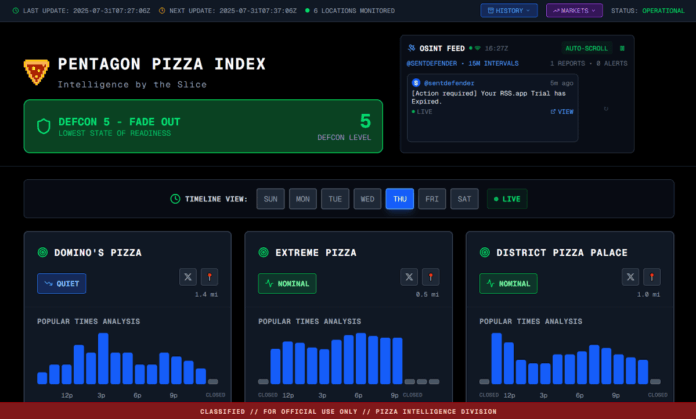Click "@SENTDEFENDER · 15M INTERVALS" text
The image size is (696, 419).
463,63
